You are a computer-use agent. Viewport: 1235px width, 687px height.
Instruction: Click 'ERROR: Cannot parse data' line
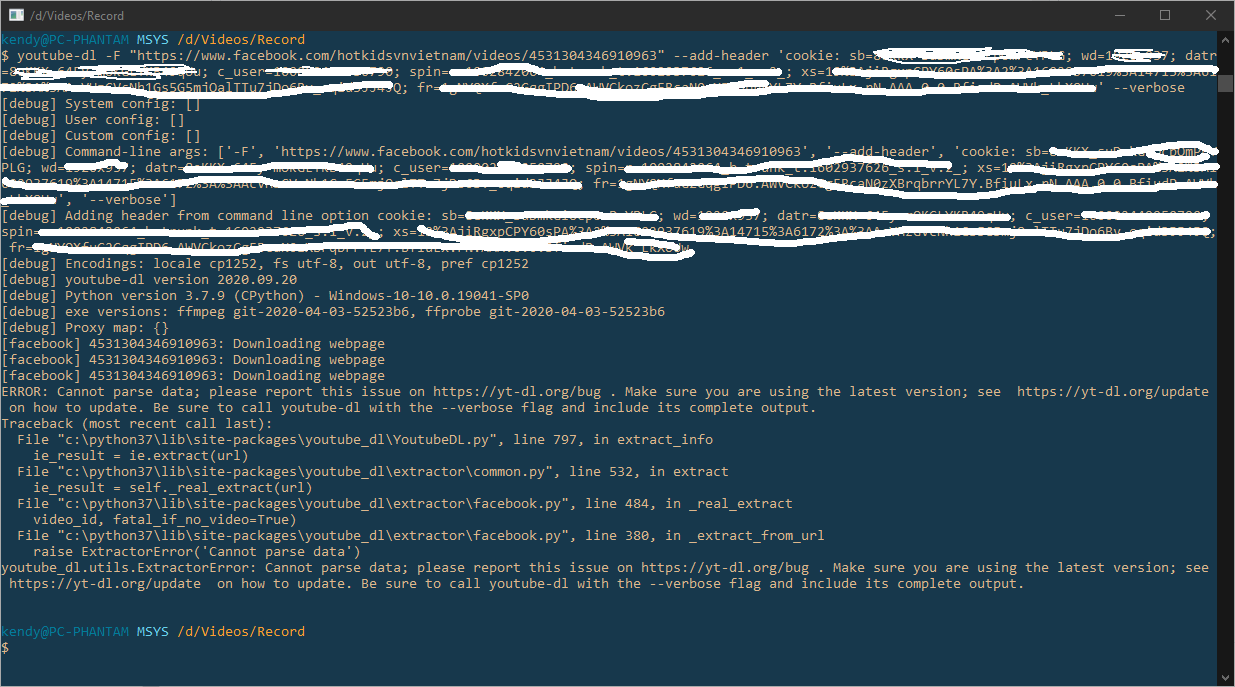click(x=605, y=400)
